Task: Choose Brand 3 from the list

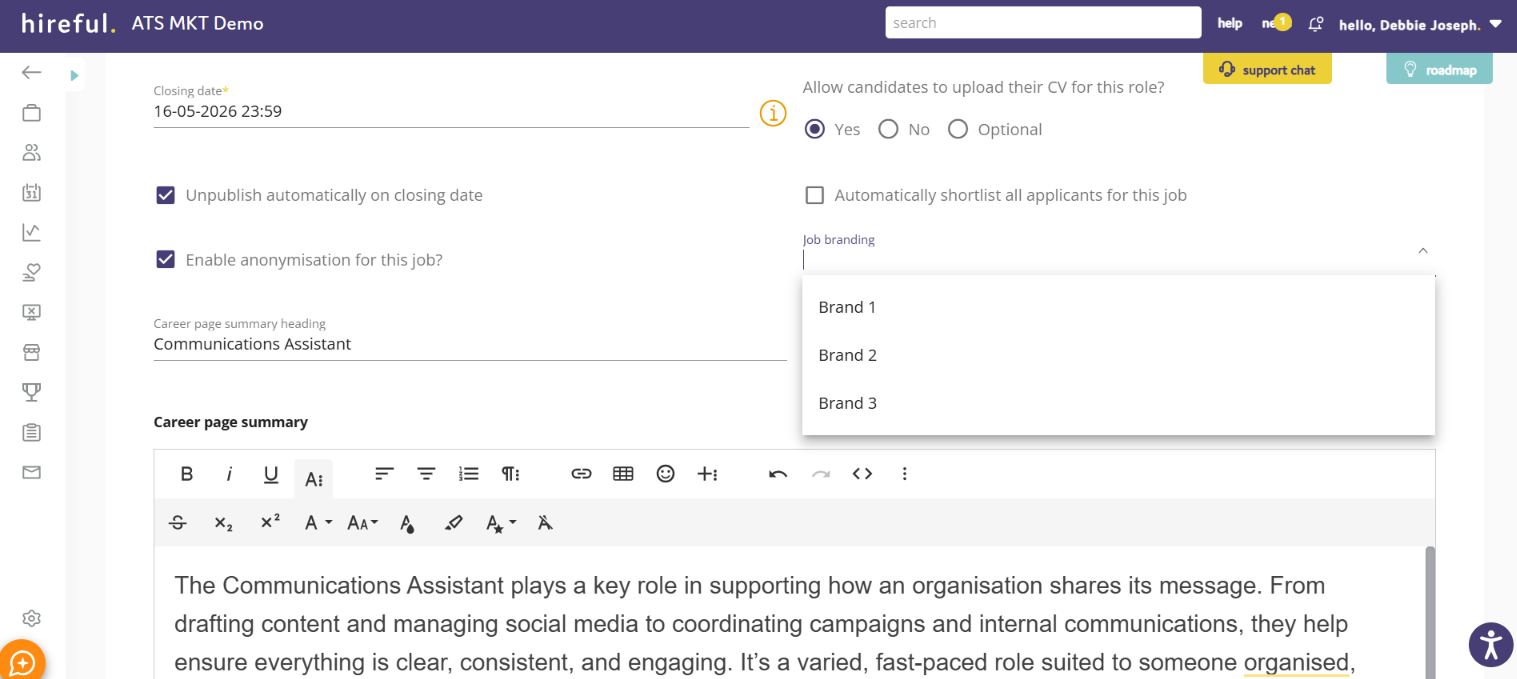Action: pos(1118,403)
